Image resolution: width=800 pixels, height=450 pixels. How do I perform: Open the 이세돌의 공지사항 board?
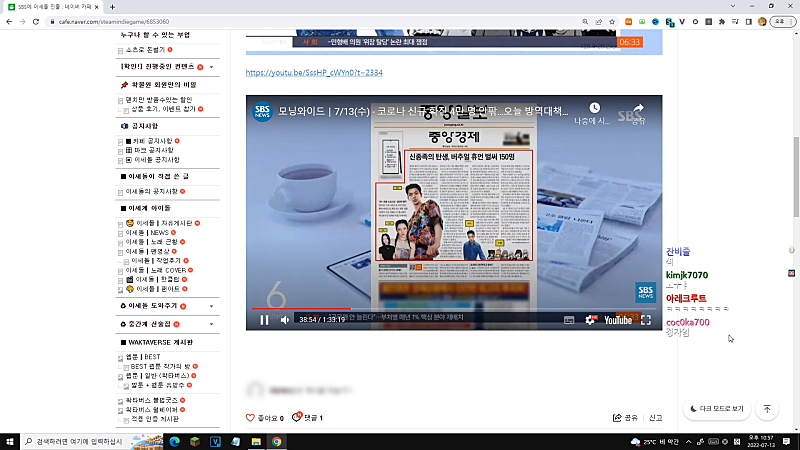tap(152, 191)
